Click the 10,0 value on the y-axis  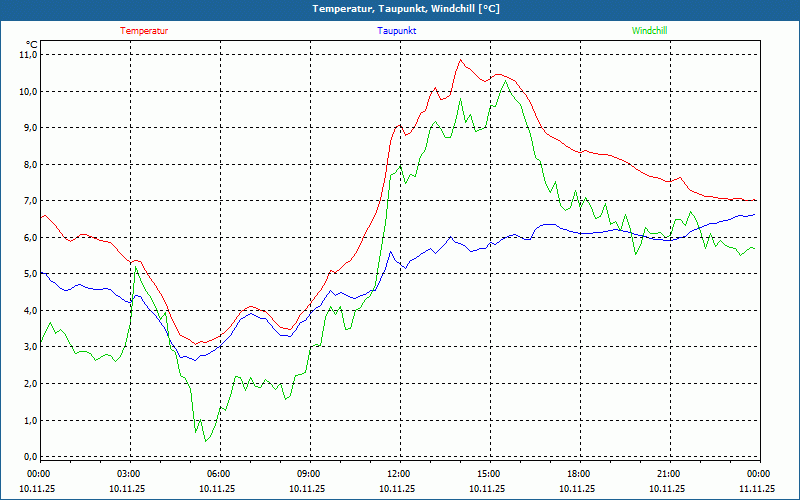27,91
